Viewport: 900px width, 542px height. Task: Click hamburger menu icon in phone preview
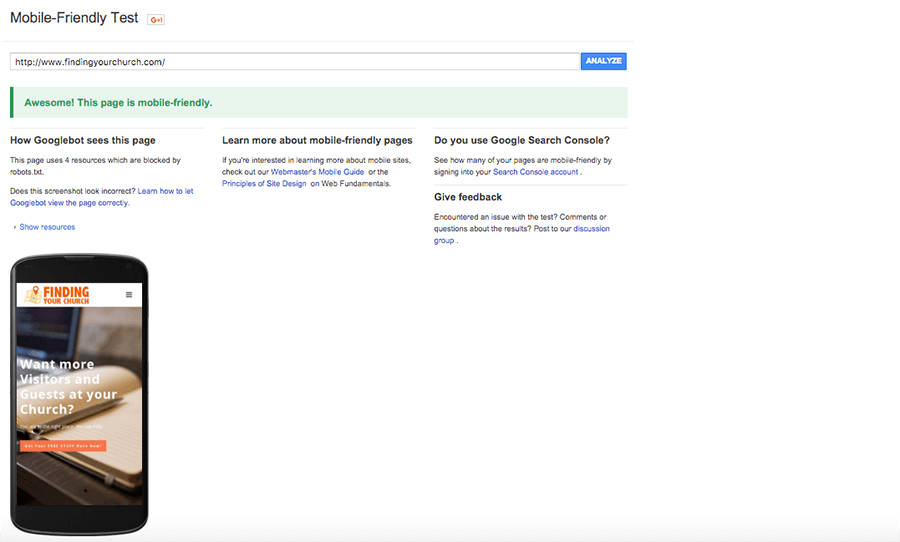click(x=129, y=295)
